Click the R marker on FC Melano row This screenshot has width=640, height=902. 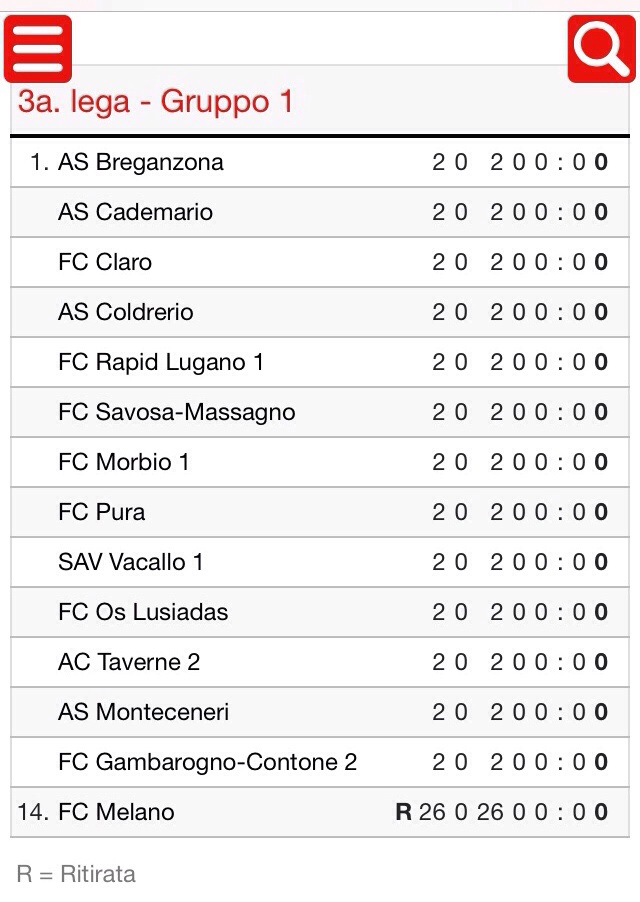tap(404, 812)
